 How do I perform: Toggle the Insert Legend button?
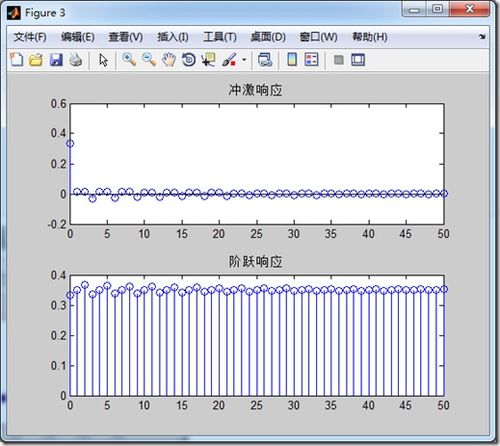click(x=312, y=60)
